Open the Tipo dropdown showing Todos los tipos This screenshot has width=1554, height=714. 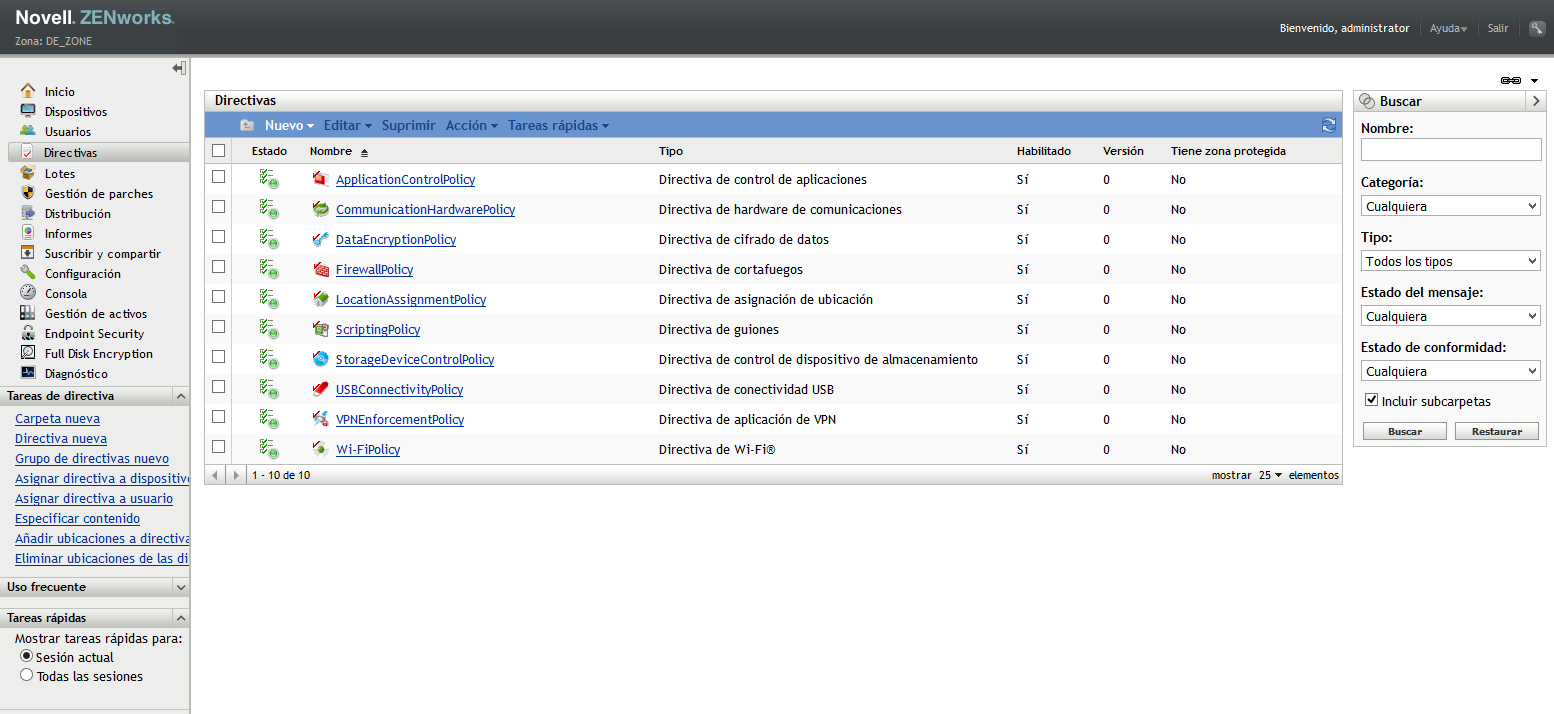point(1451,261)
